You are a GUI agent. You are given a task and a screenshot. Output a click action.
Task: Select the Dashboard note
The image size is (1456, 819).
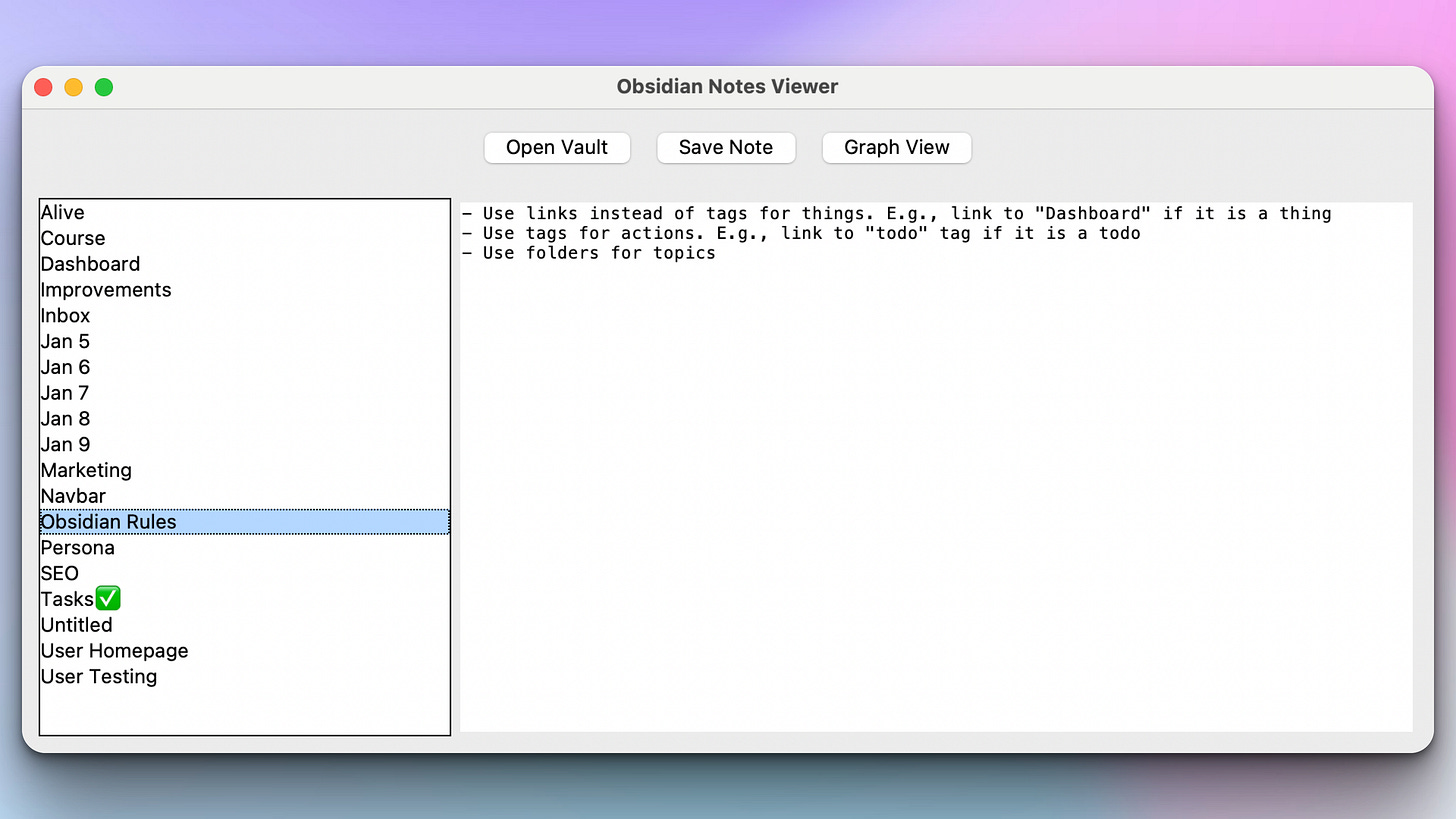[245, 264]
